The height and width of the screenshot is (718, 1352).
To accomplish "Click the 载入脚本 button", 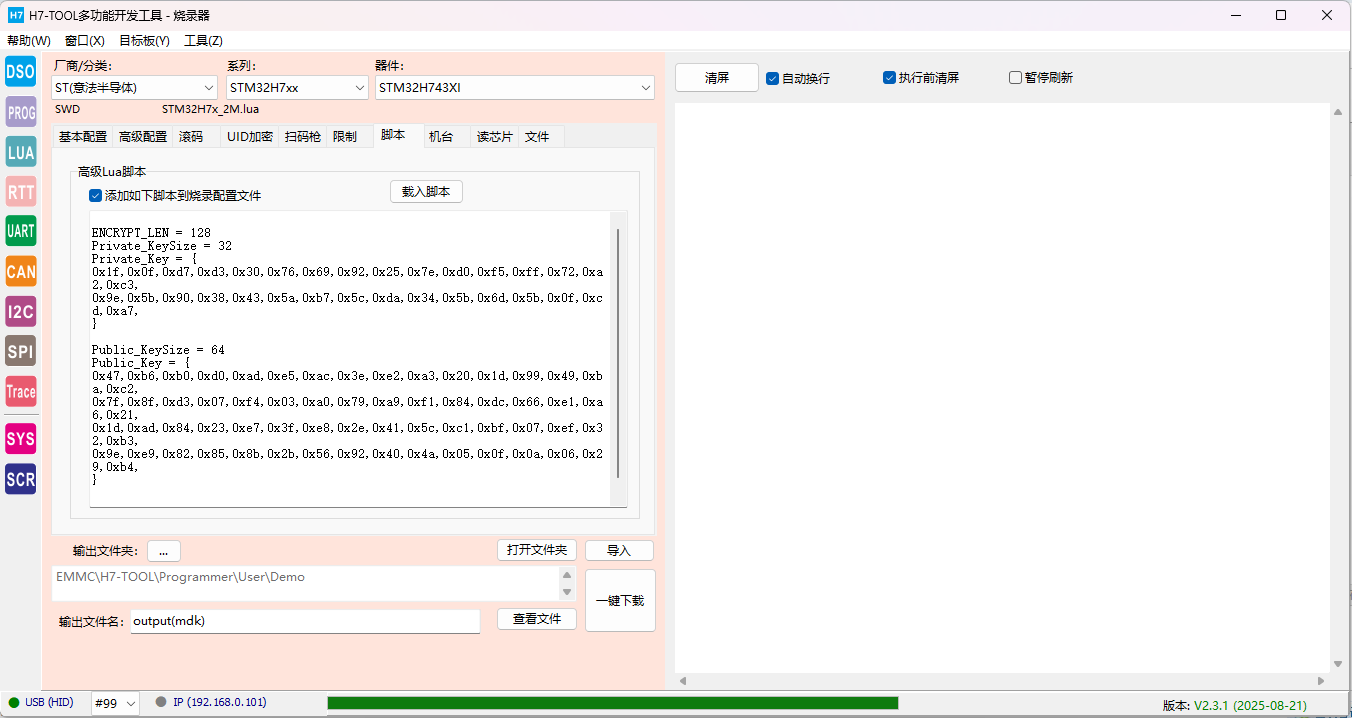I will tap(426, 192).
